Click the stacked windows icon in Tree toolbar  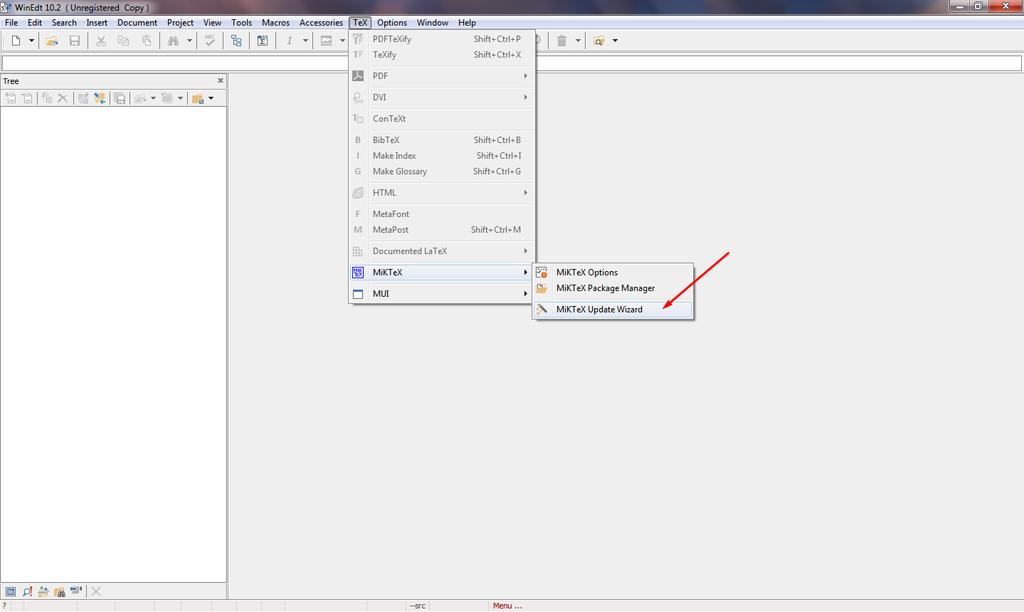pos(120,98)
